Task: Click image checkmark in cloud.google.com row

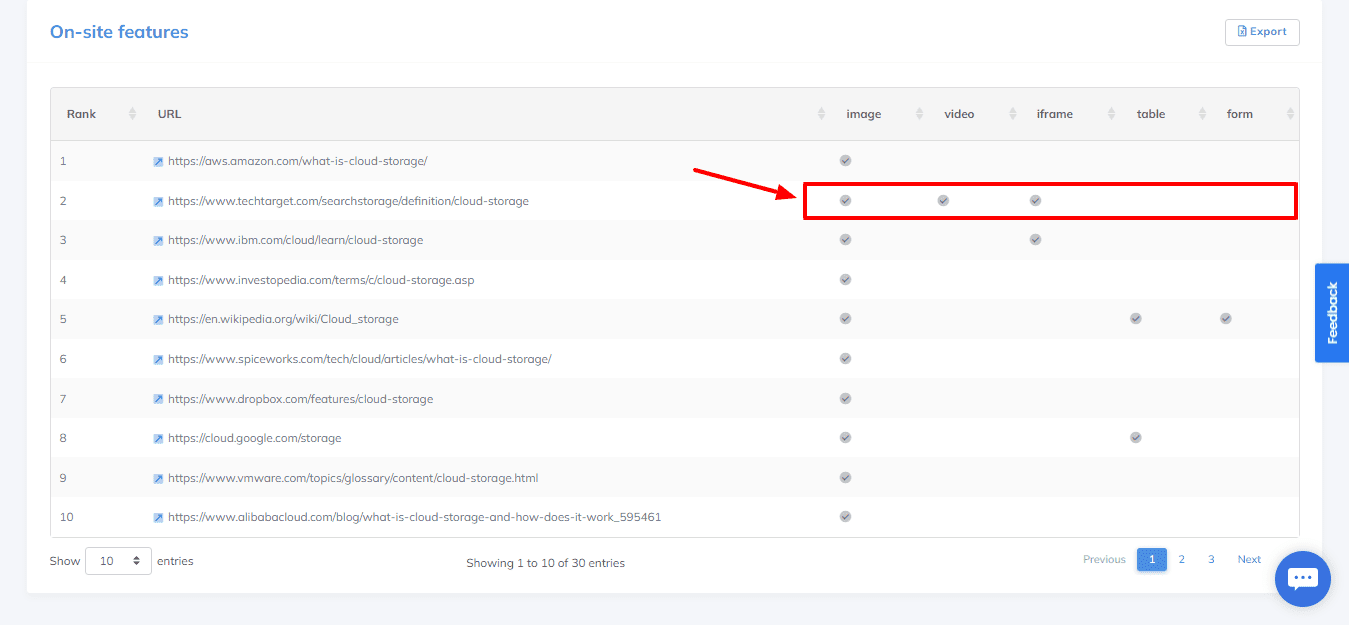Action: click(x=845, y=437)
